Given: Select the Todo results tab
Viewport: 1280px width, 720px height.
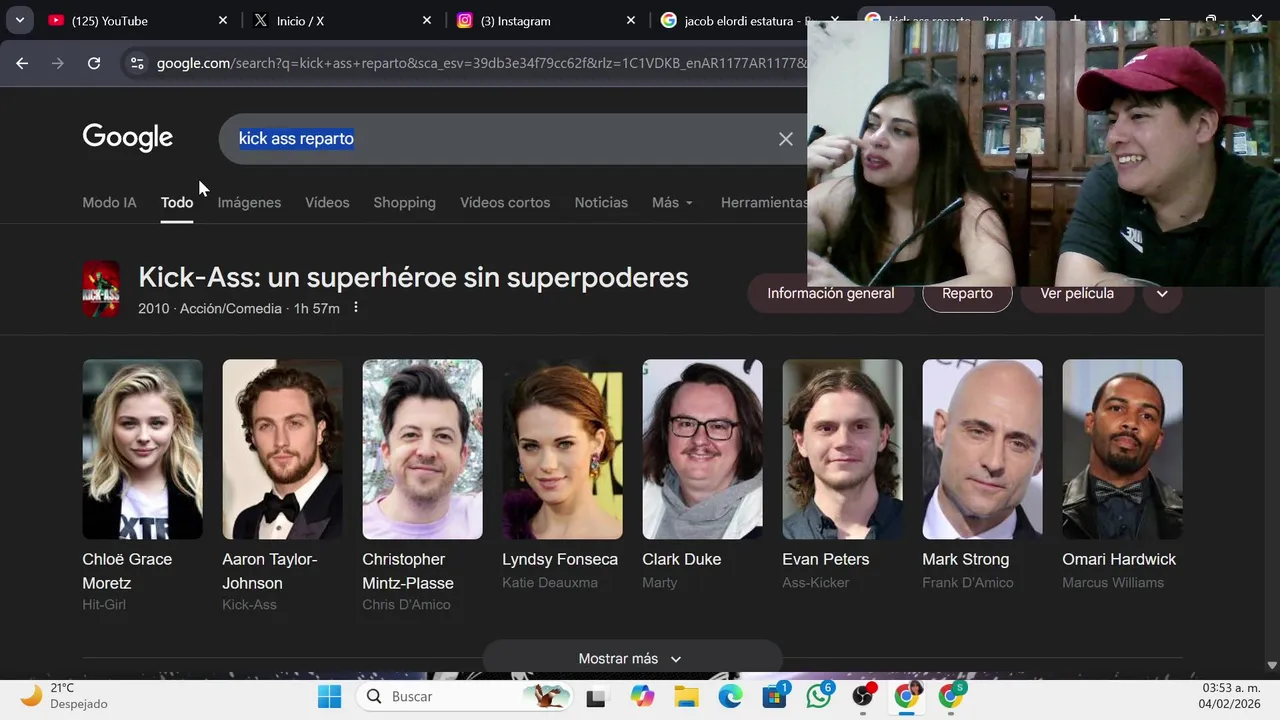Looking at the screenshot, I should pos(177,202).
